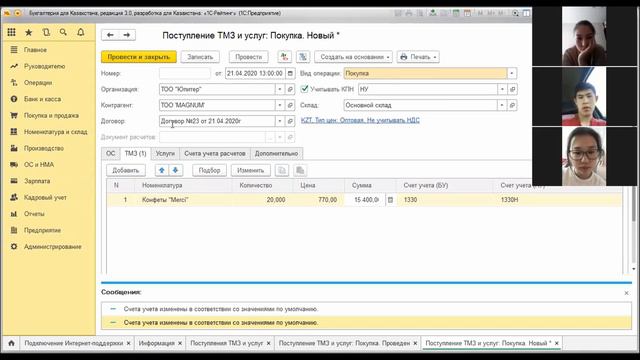640x360 pixels.
Task: Move table row up with blue arrow
Action: click(162, 170)
